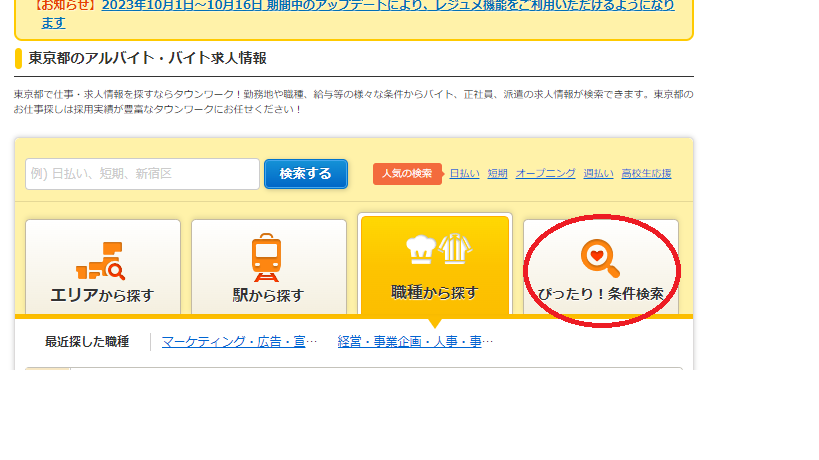Focus the keyword search input field
Image resolution: width=819 pixels, height=460 pixels.
(142, 174)
